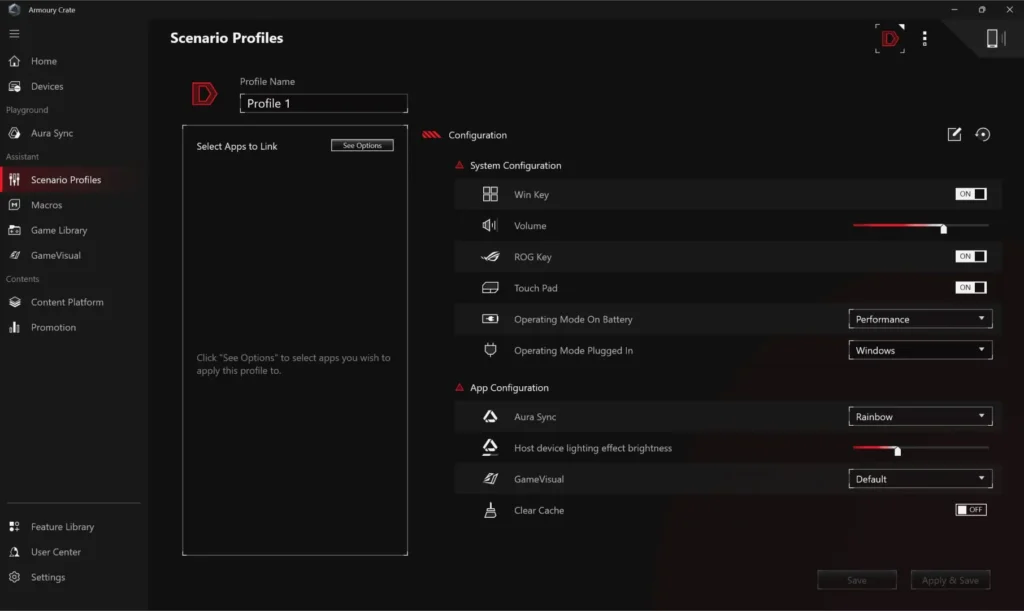This screenshot has height=611, width=1024.
Task: Turn on the Clear Cache switch
Action: click(x=970, y=509)
